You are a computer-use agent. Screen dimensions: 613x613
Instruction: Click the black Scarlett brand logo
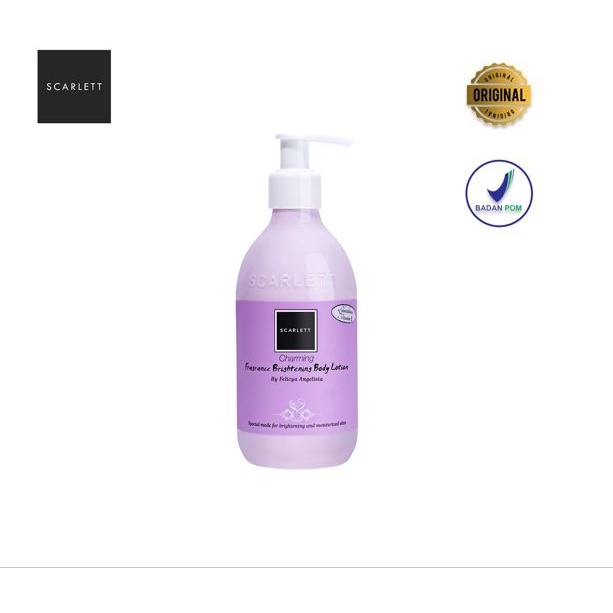click(74, 86)
